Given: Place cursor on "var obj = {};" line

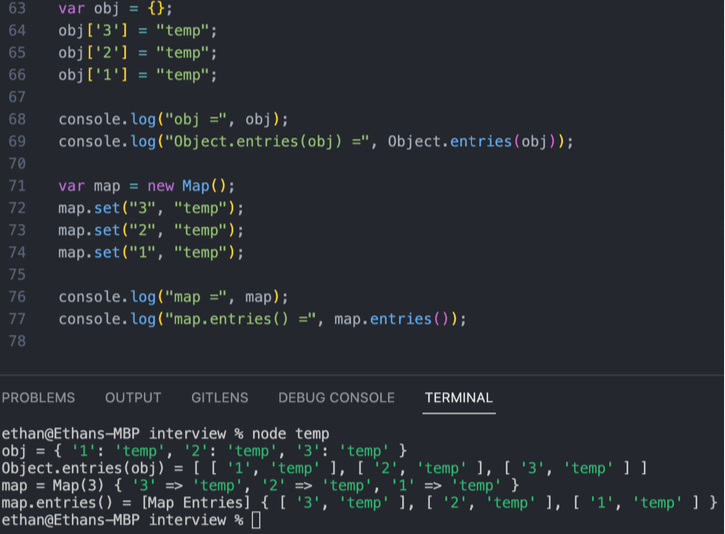Looking at the screenshot, I should 115,8.
